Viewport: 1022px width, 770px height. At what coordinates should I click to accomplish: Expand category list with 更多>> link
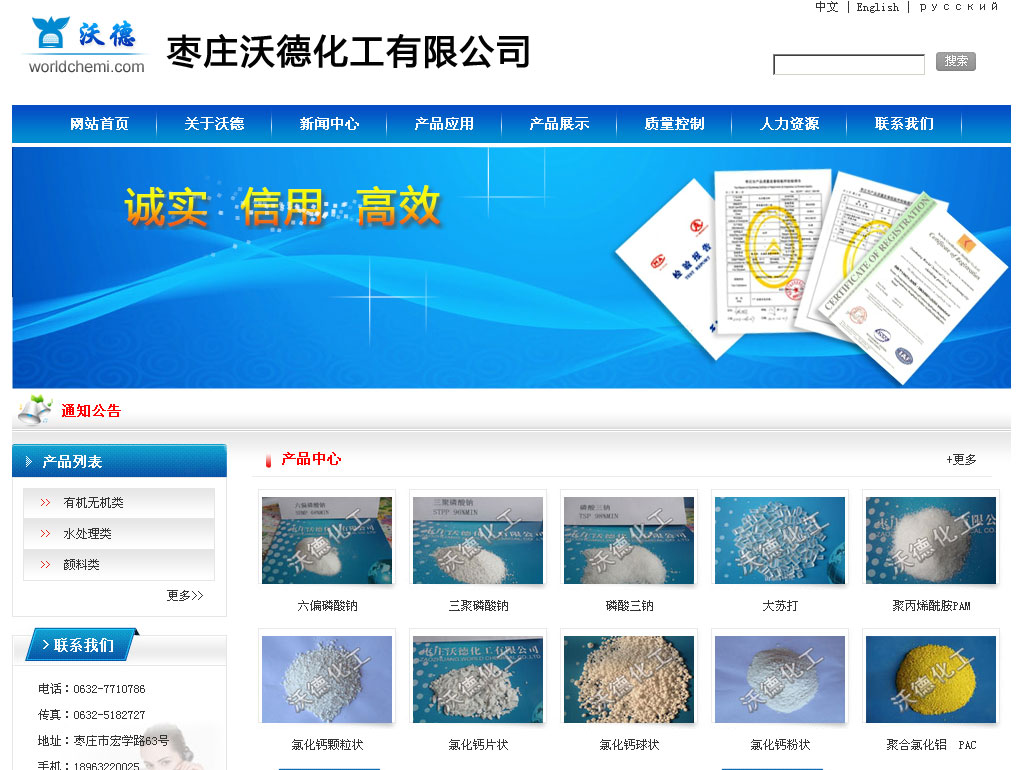[x=185, y=596]
